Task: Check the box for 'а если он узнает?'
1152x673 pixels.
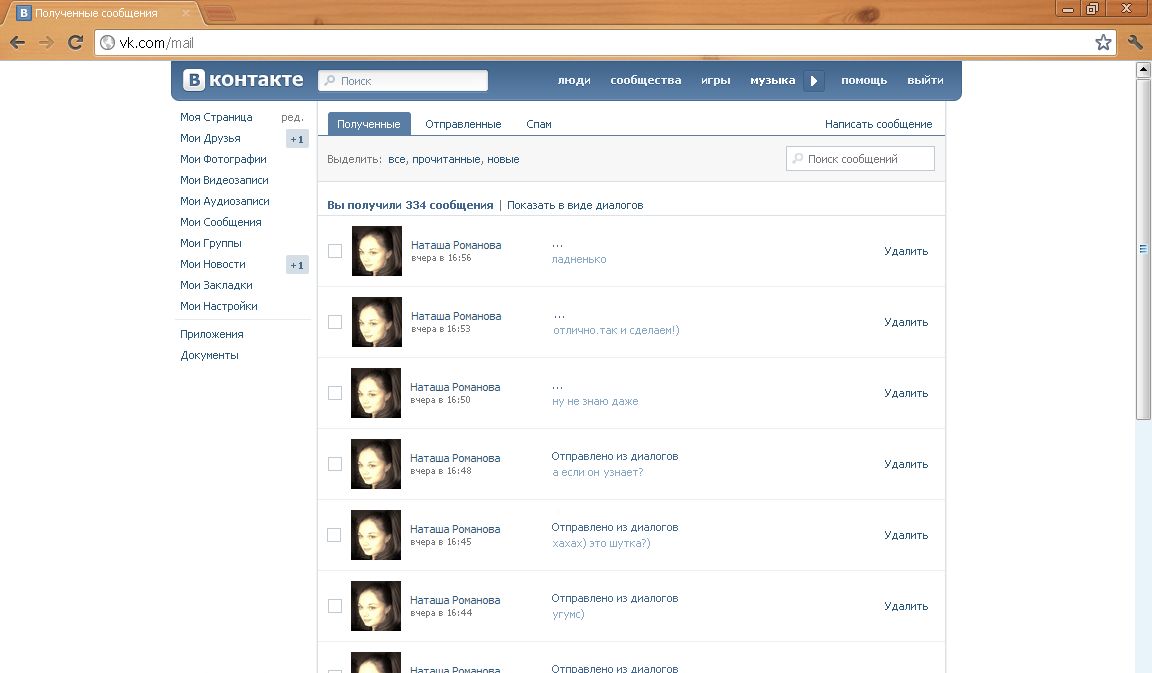Action: pos(335,464)
